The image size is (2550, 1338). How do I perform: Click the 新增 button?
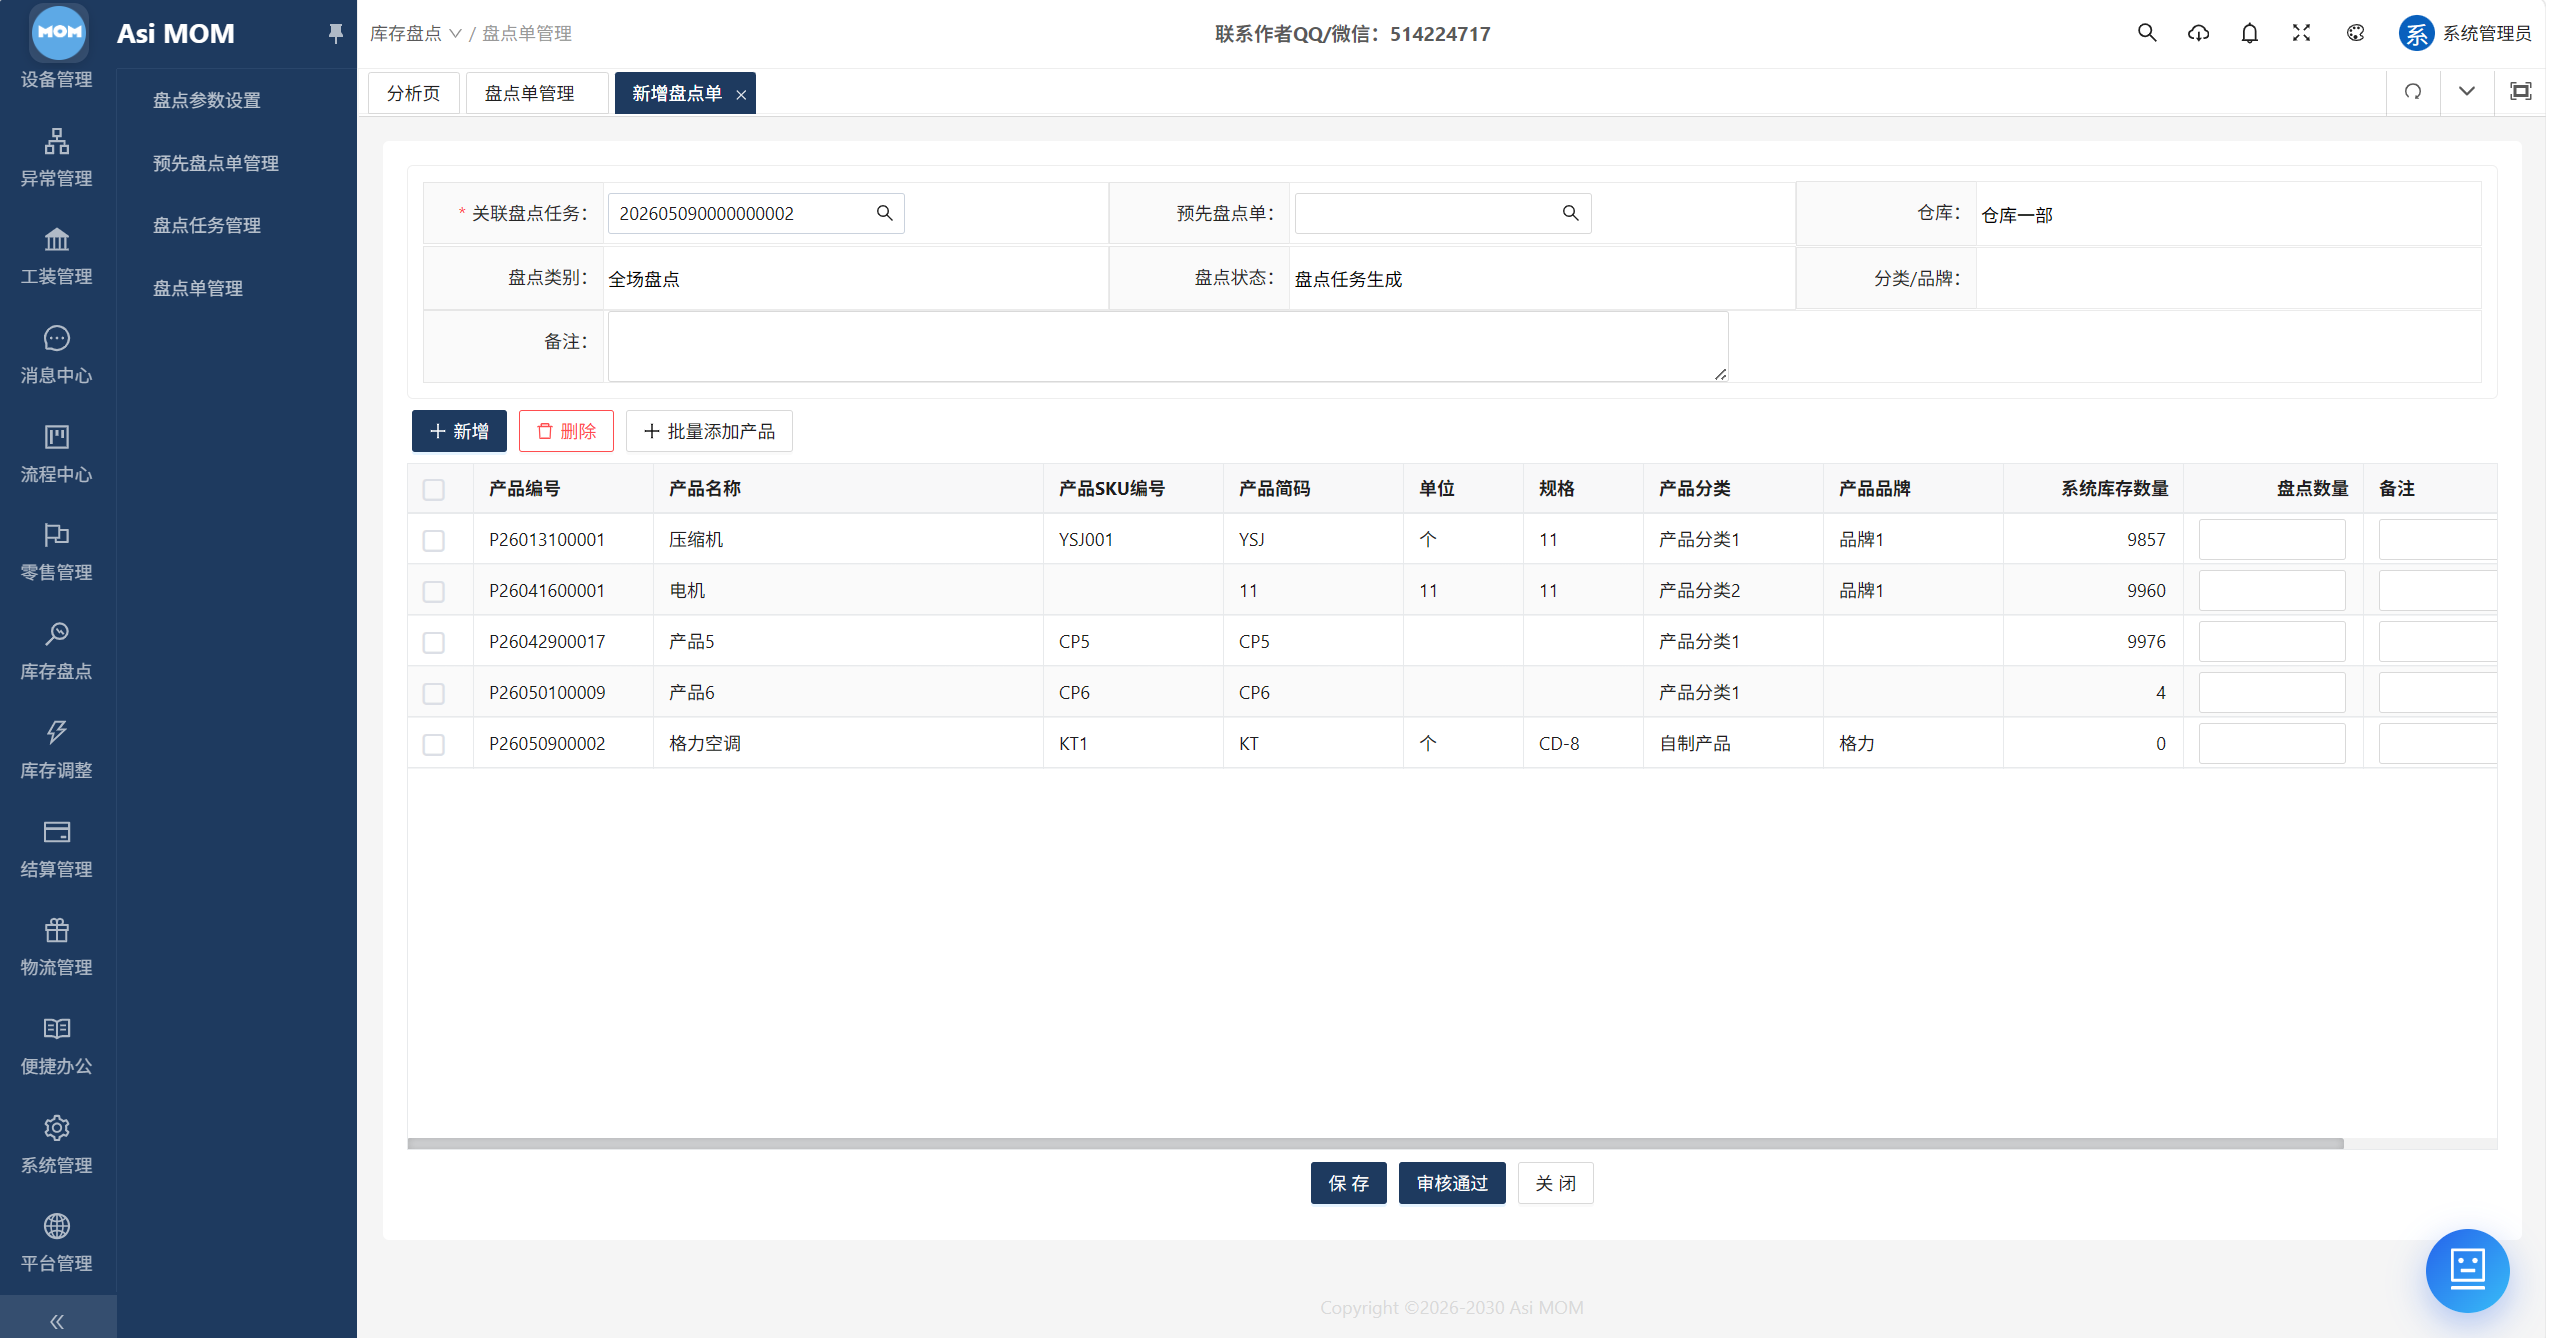click(x=459, y=431)
